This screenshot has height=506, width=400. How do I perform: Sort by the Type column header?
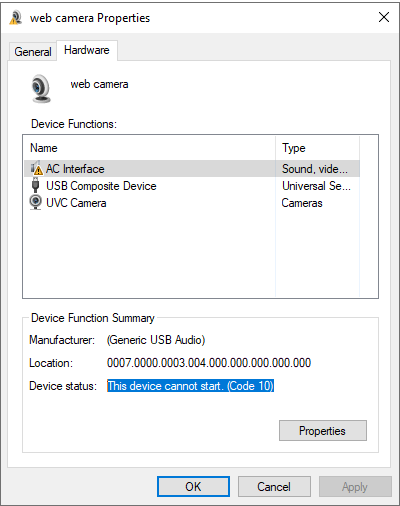318,148
